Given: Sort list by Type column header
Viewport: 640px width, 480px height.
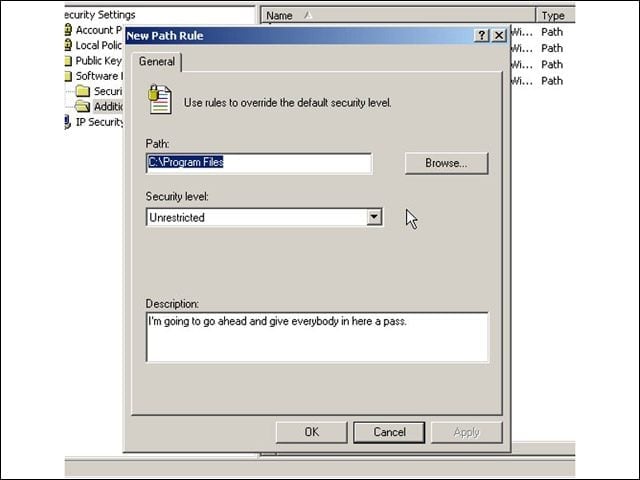Looking at the screenshot, I should tap(556, 16).
